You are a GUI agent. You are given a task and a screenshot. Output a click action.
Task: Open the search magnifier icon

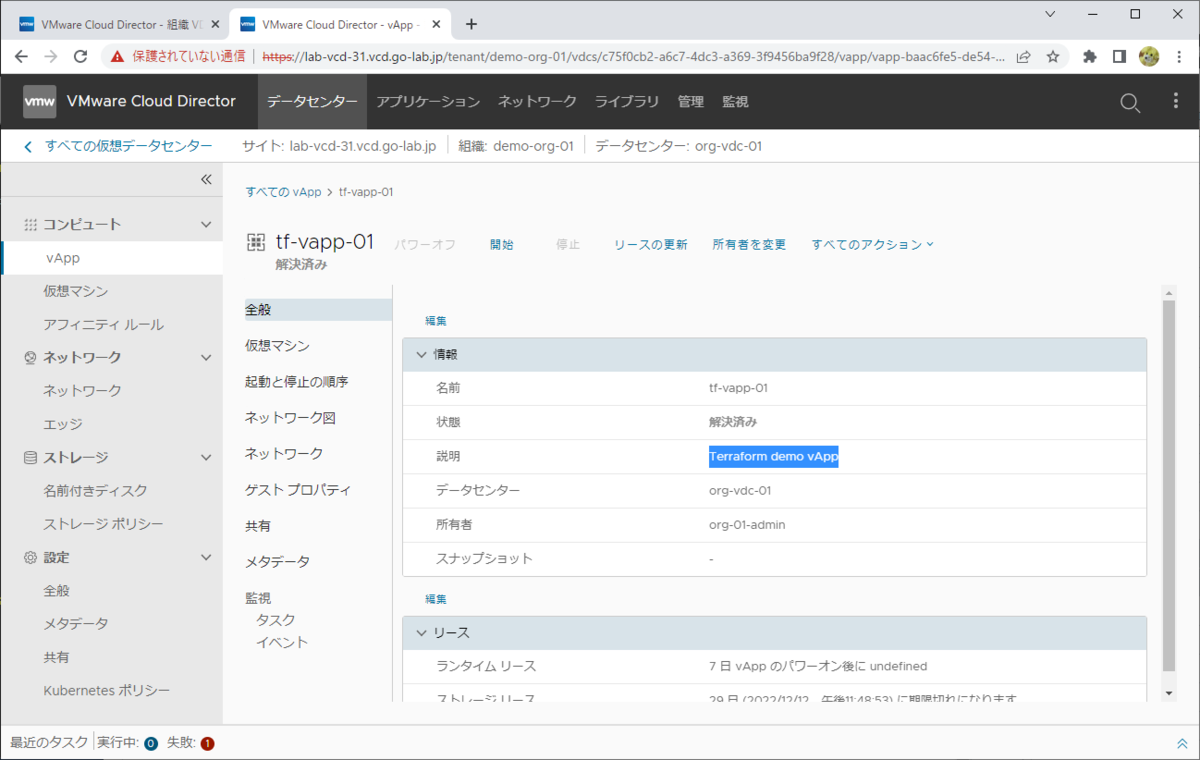point(1129,102)
